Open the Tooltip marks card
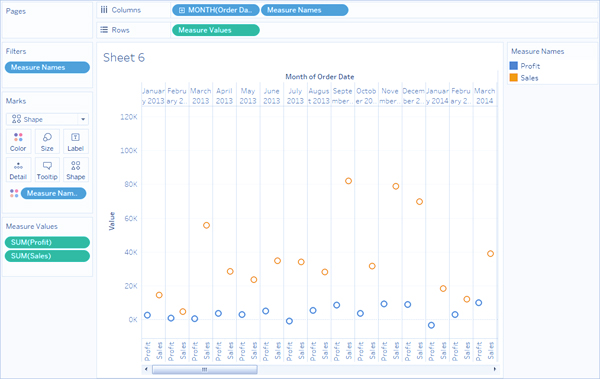Screen dimensions: 600x379 pyautogui.click(x=47, y=170)
